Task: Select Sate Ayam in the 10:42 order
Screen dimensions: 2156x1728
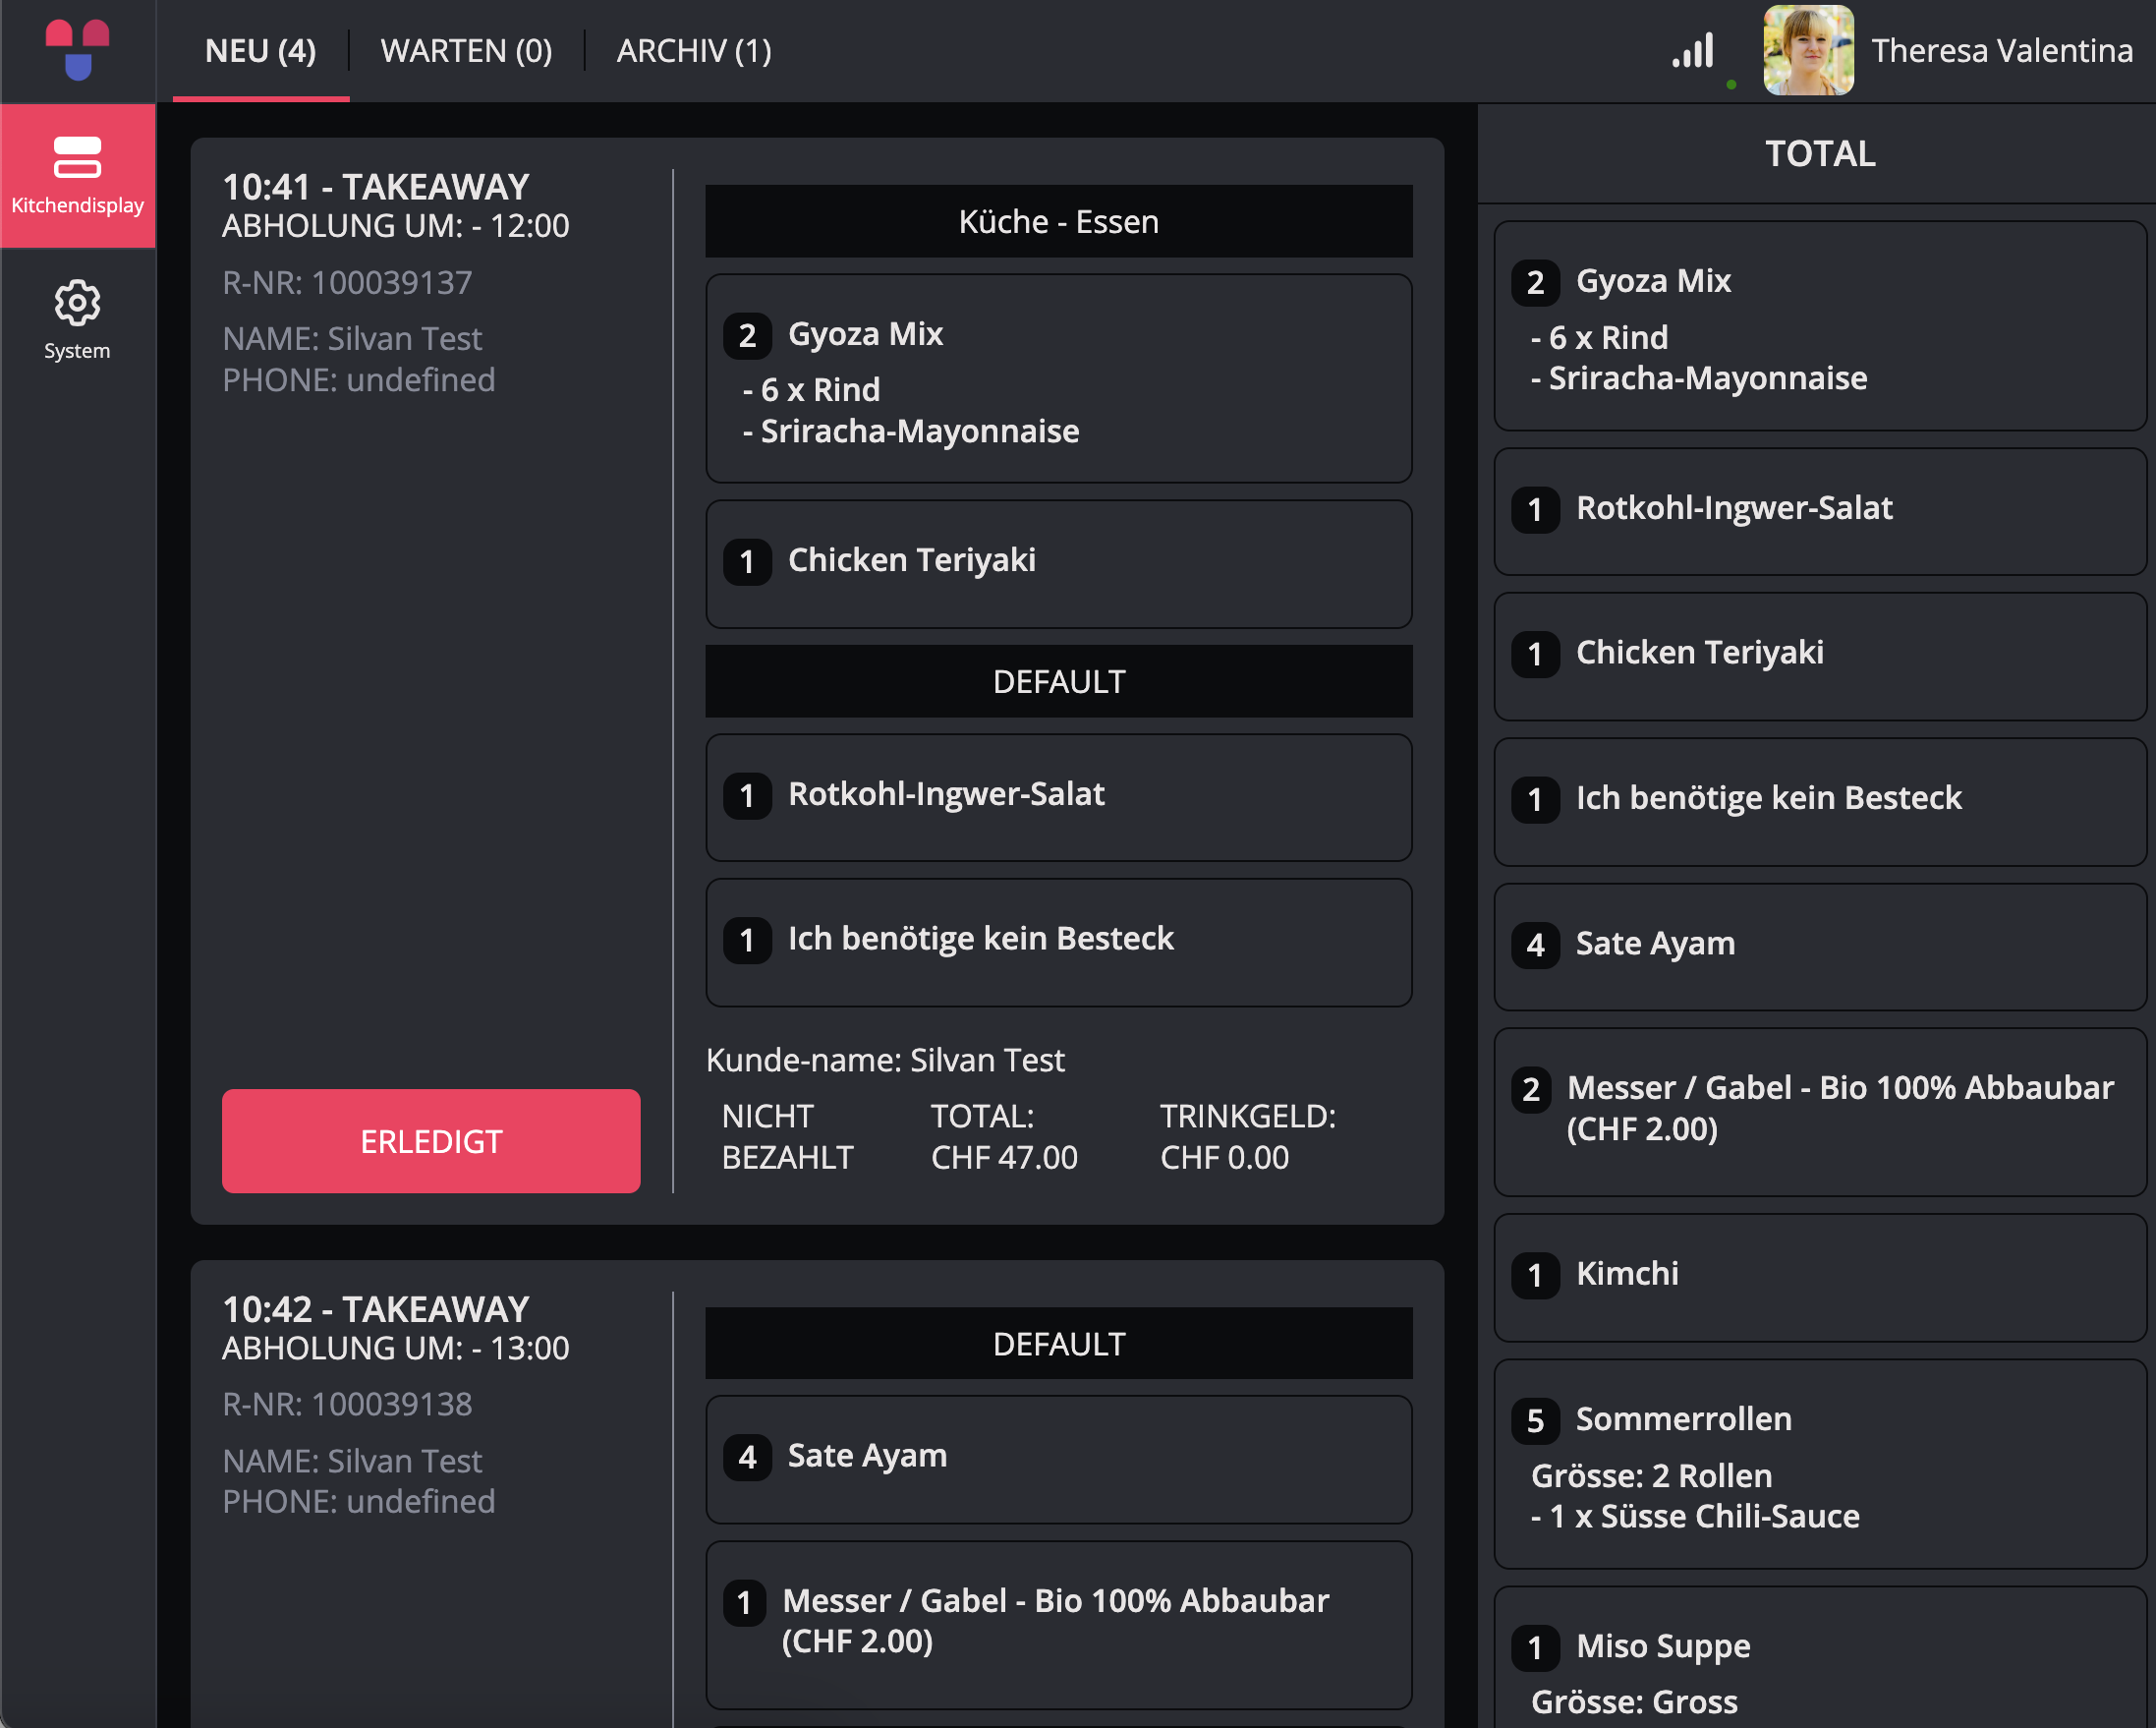Action: [1059, 1460]
